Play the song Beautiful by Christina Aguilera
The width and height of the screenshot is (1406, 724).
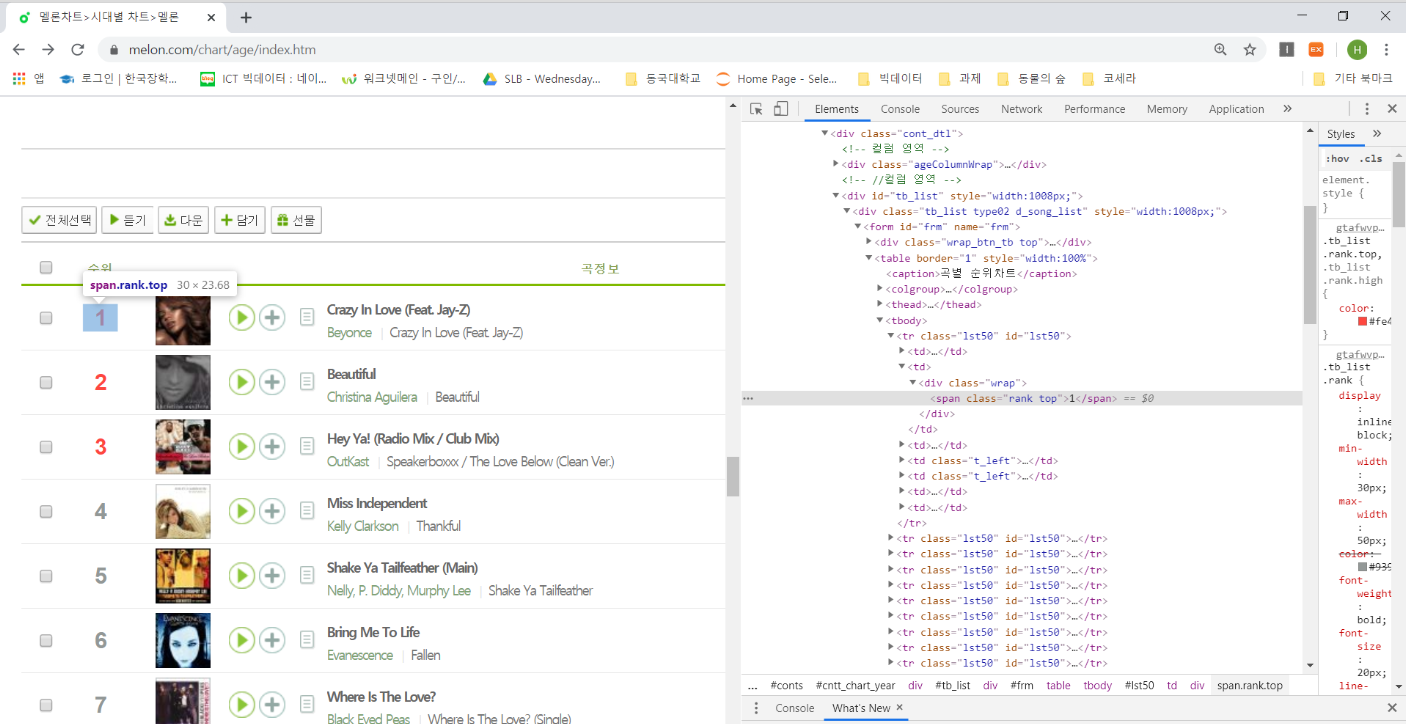[241, 382]
